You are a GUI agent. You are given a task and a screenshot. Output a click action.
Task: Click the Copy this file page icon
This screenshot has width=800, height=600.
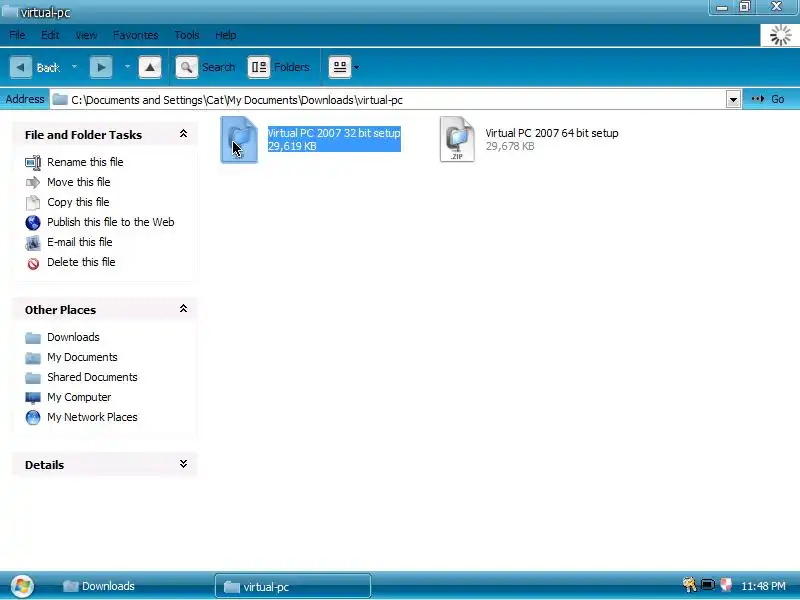tap(33, 203)
